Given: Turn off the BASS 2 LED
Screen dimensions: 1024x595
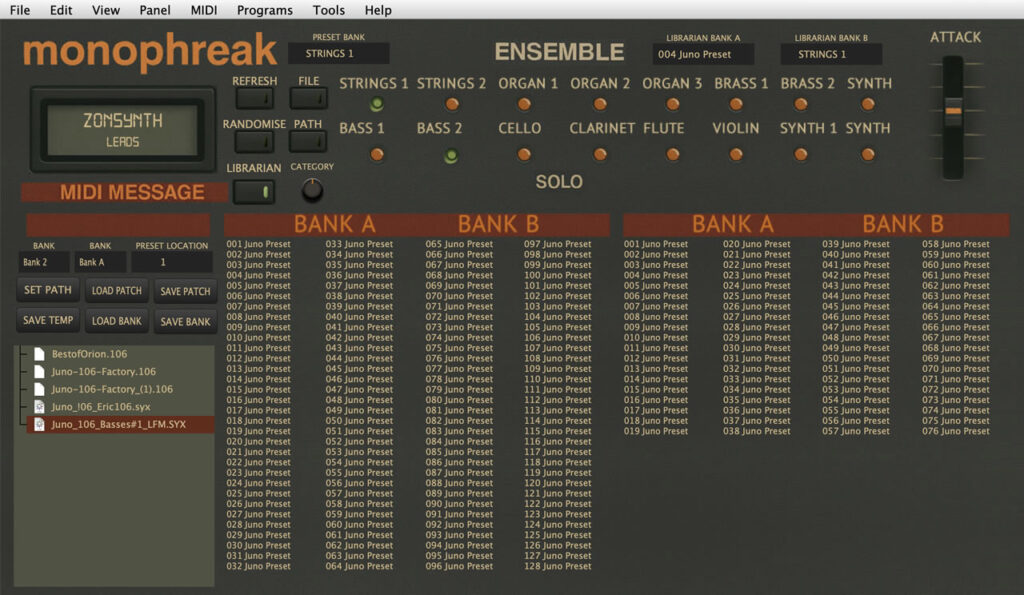Looking at the screenshot, I should [452, 155].
